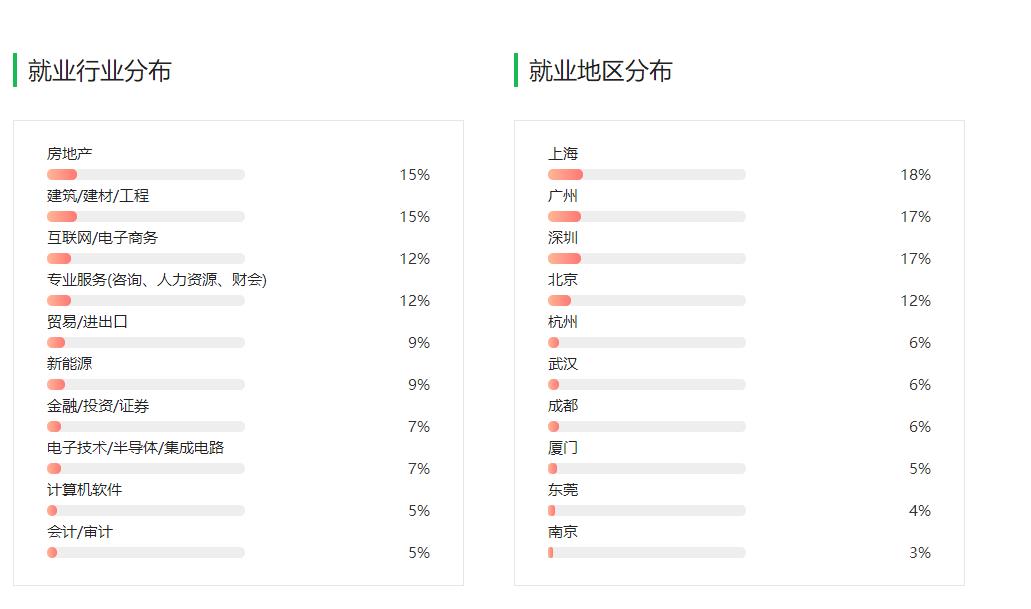This screenshot has height=609, width=1031.
Task: Click the 房地产 progress bar
Action: [145, 175]
